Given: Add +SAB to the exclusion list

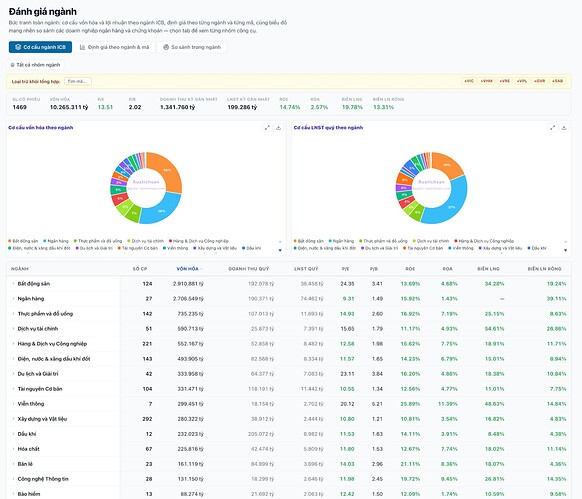Looking at the screenshot, I should click(558, 81).
